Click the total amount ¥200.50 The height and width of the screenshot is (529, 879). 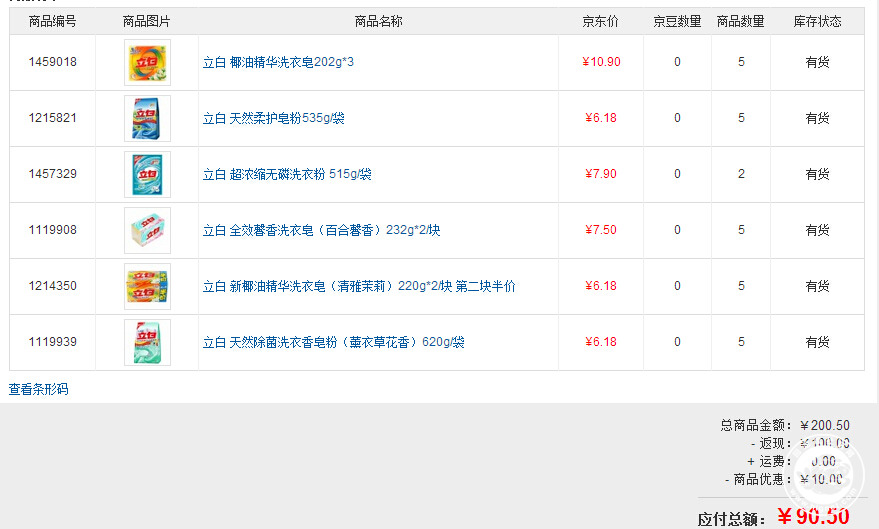(x=825, y=425)
